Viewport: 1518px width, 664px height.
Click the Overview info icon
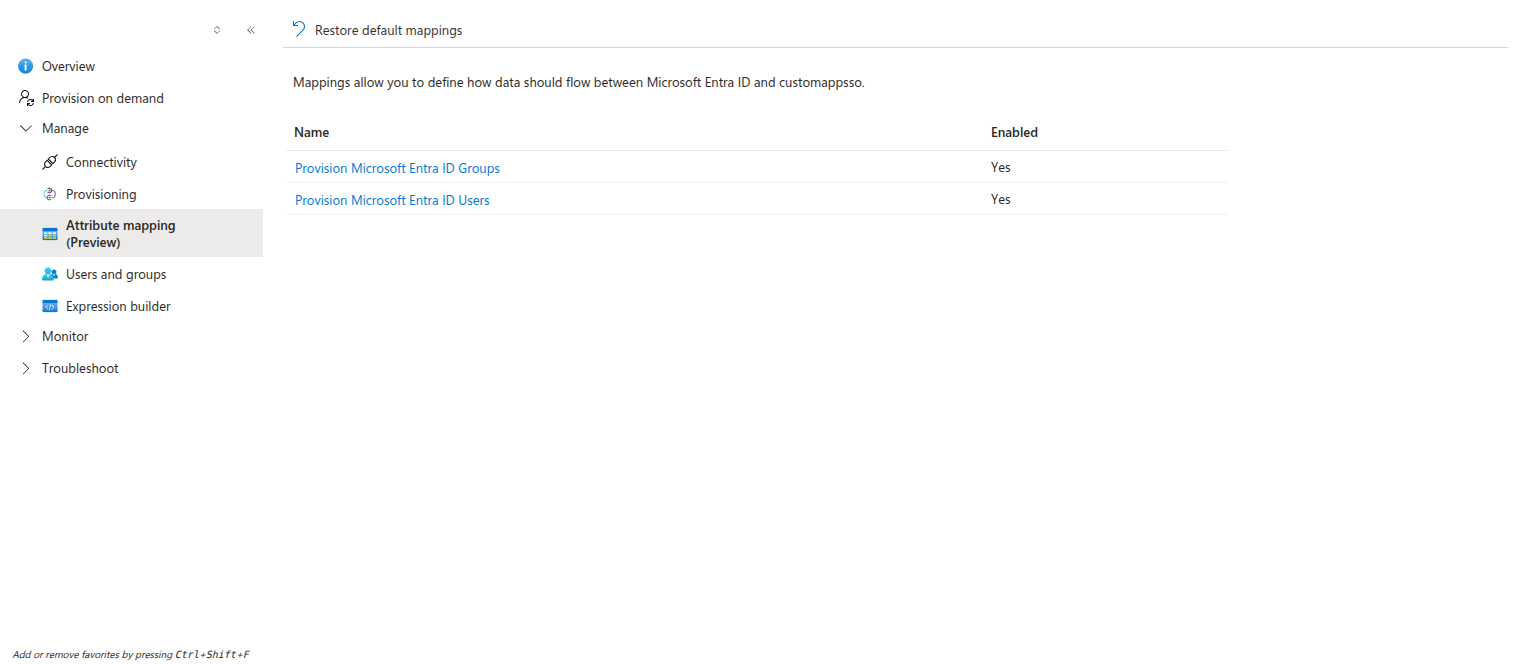[x=26, y=66]
